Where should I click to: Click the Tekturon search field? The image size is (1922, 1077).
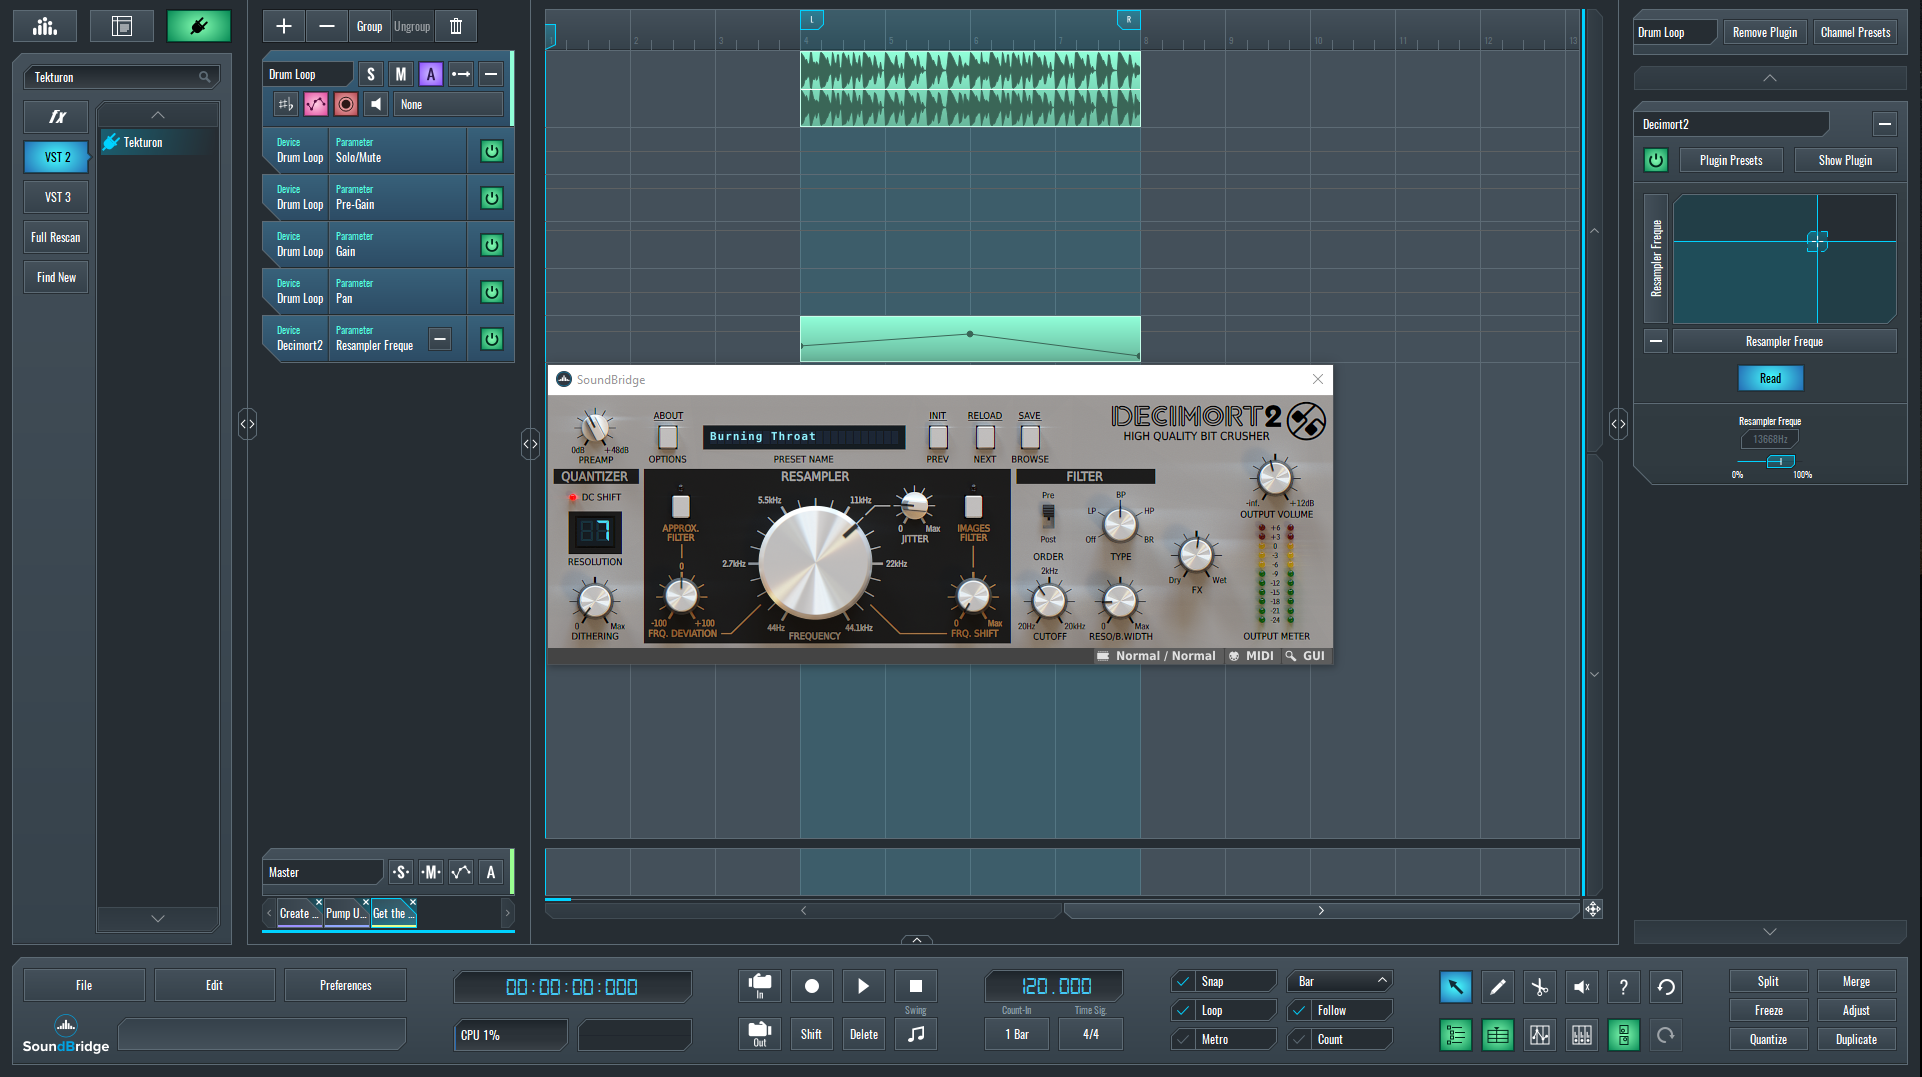[x=122, y=77]
